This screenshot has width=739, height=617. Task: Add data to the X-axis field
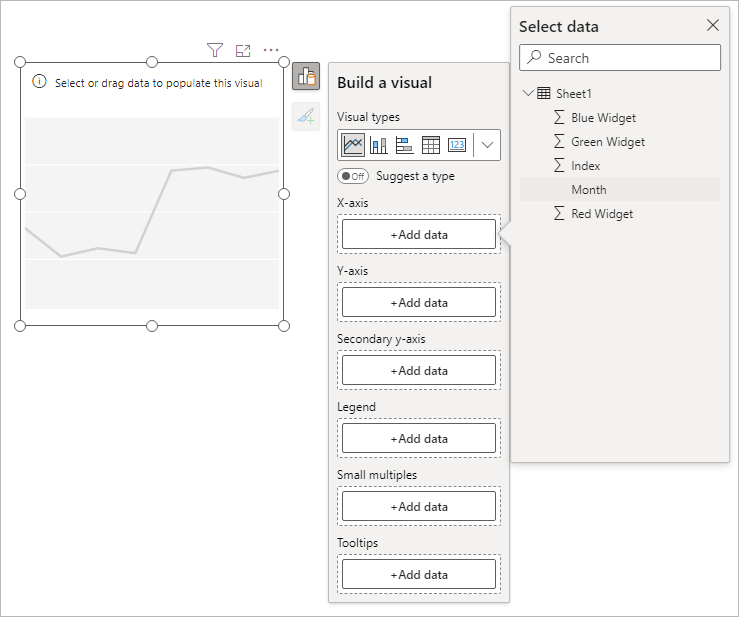click(x=419, y=234)
